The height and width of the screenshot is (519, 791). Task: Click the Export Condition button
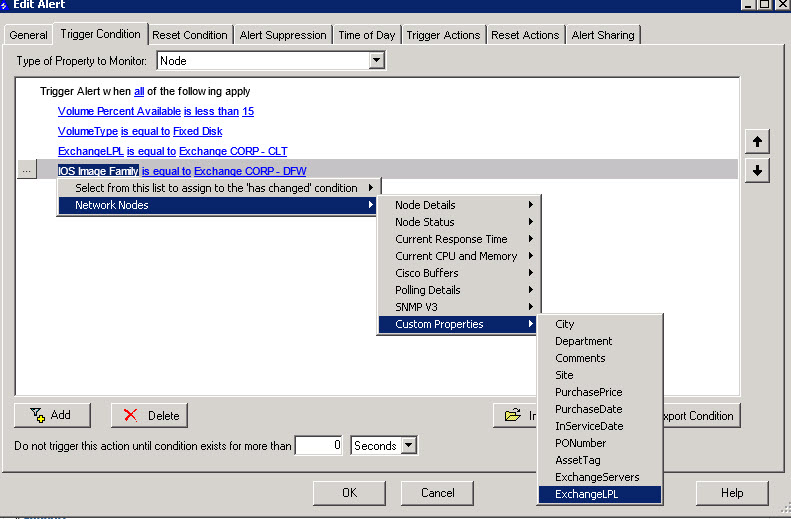[x=702, y=416]
